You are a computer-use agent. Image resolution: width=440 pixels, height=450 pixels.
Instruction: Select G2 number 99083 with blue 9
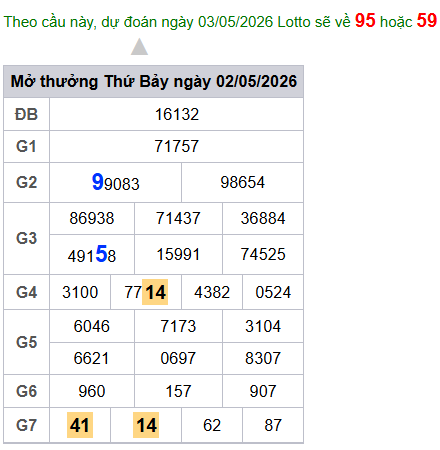click(x=116, y=182)
